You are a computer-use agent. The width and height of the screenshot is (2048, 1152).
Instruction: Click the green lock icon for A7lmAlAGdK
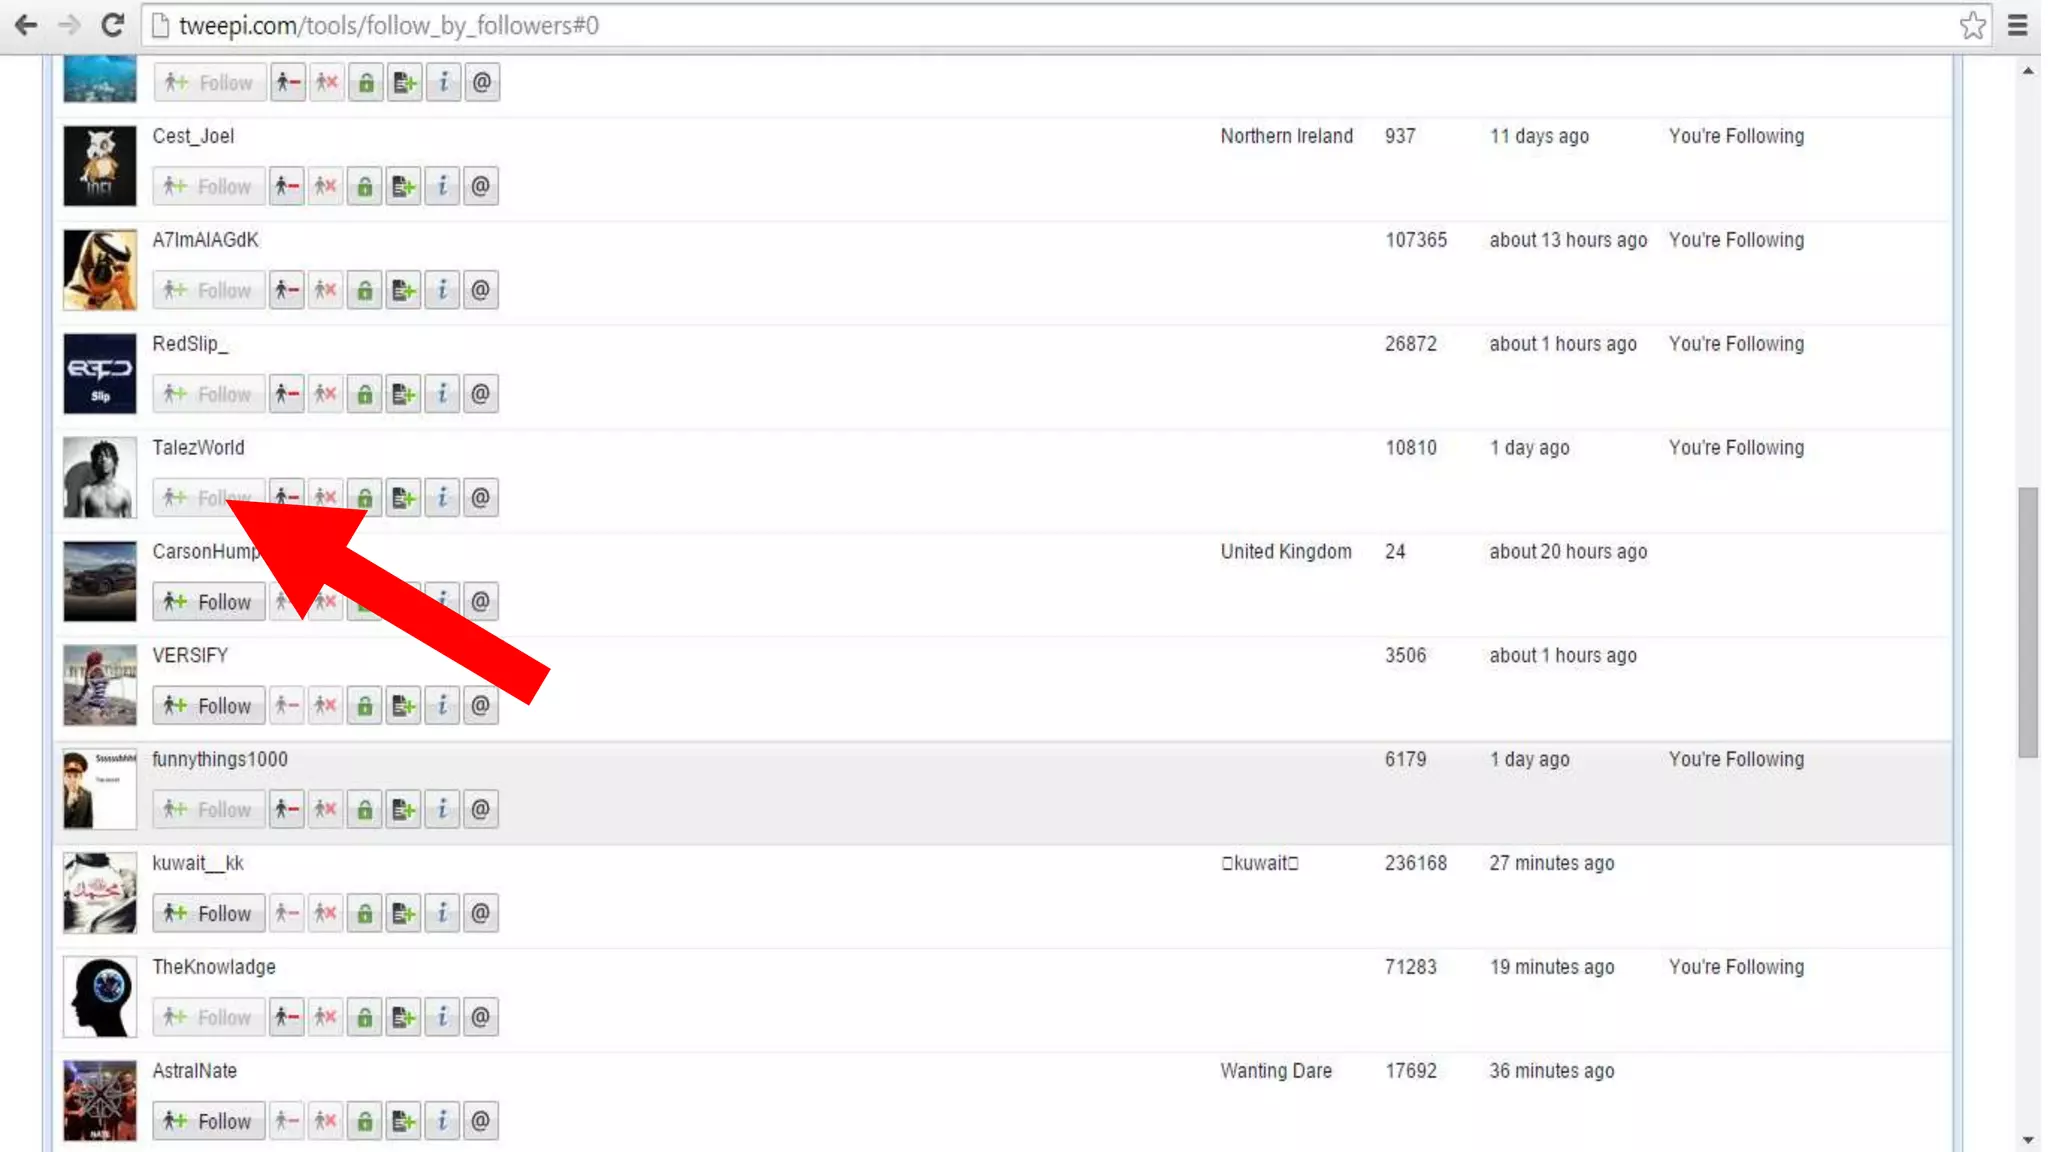point(365,290)
